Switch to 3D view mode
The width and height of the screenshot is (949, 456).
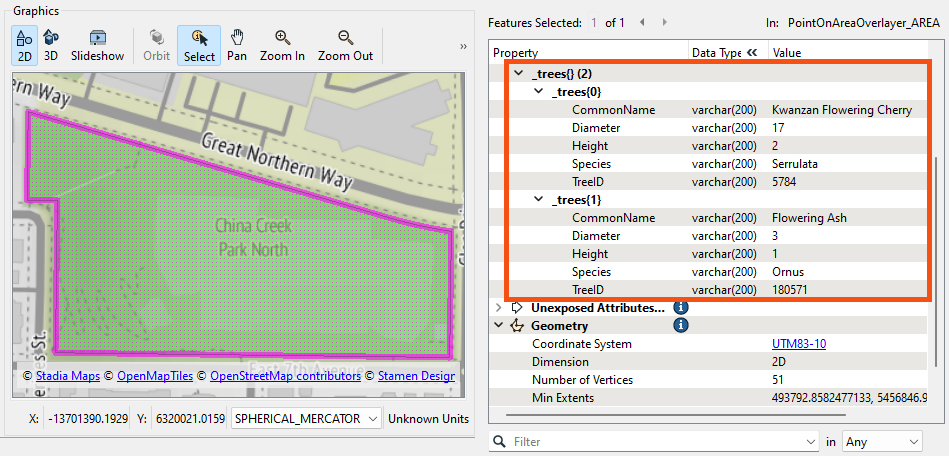[51, 45]
